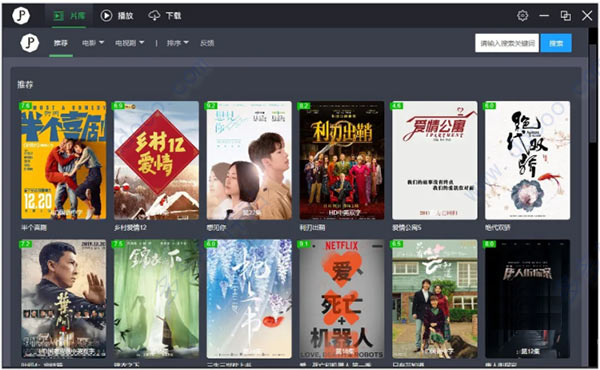Open the 反馈 feedback link
This screenshot has height=370, width=600.
[207, 43]
